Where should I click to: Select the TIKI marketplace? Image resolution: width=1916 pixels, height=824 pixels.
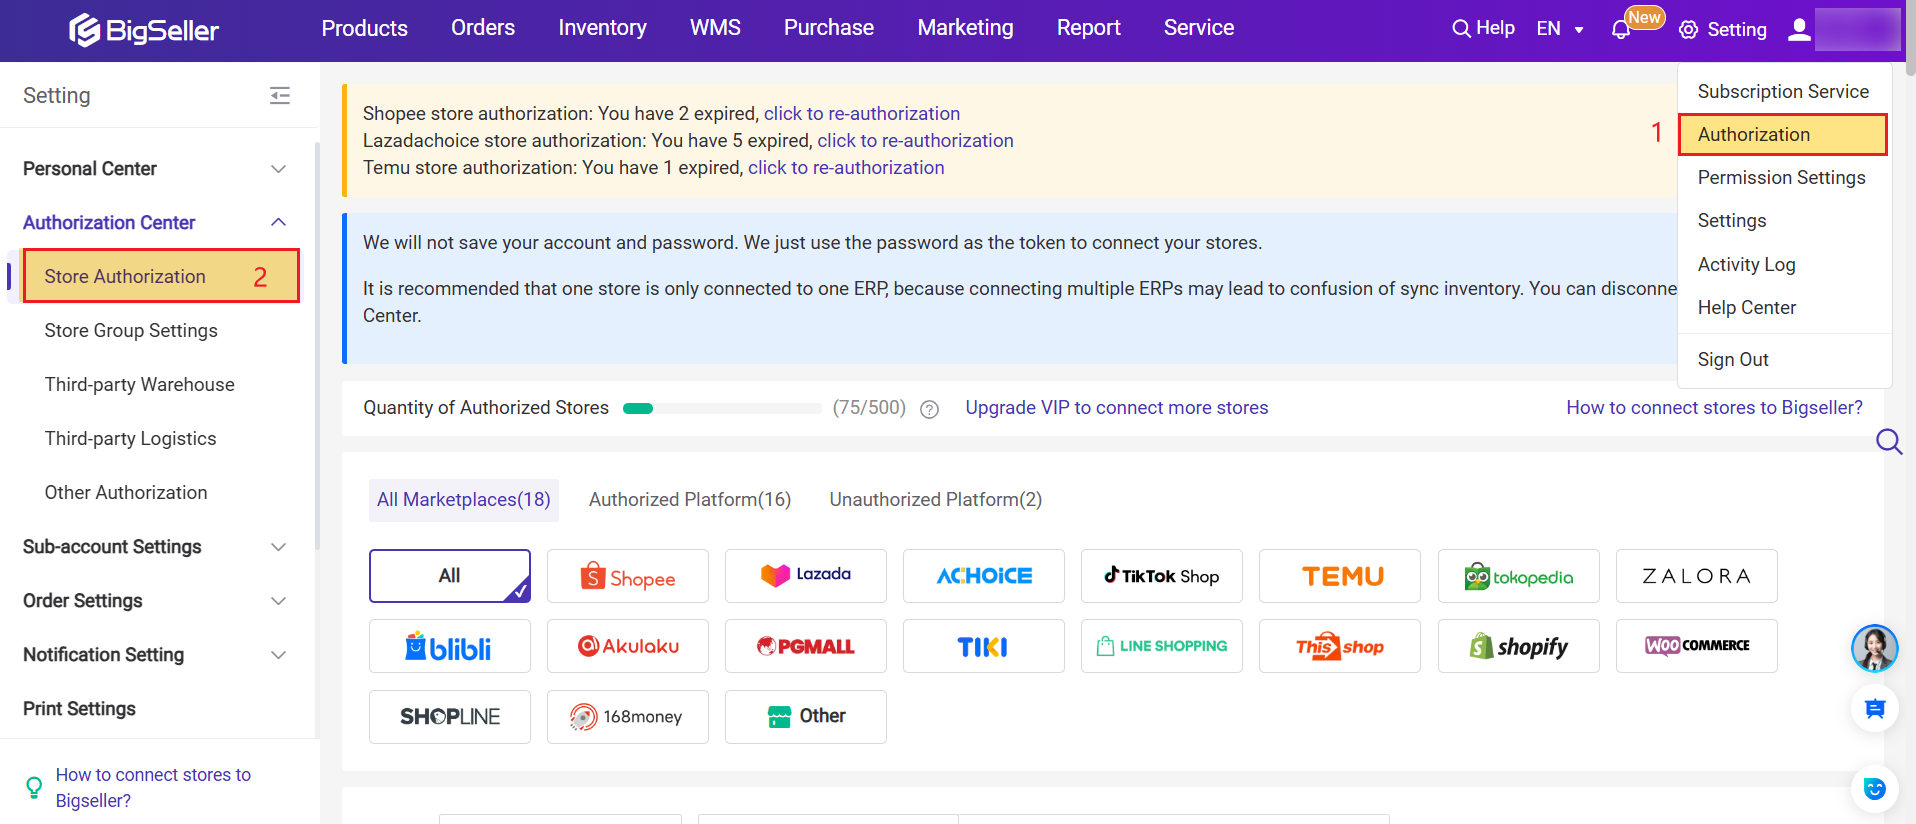984,646
